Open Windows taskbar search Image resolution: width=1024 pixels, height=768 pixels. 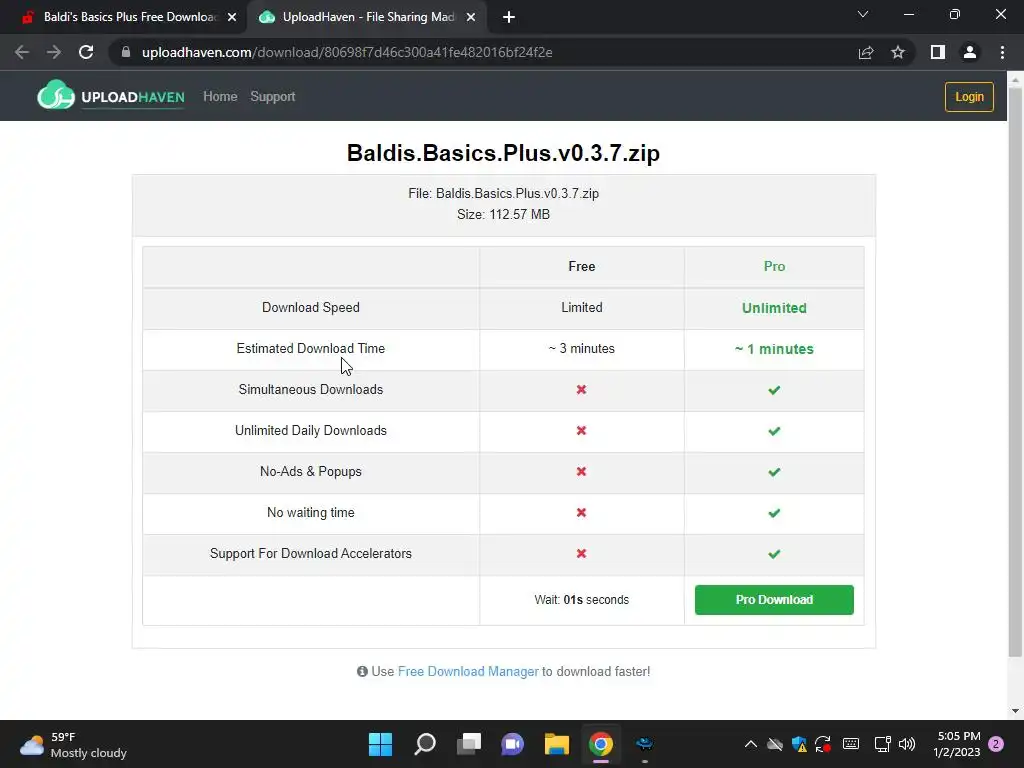click(425, 744)
